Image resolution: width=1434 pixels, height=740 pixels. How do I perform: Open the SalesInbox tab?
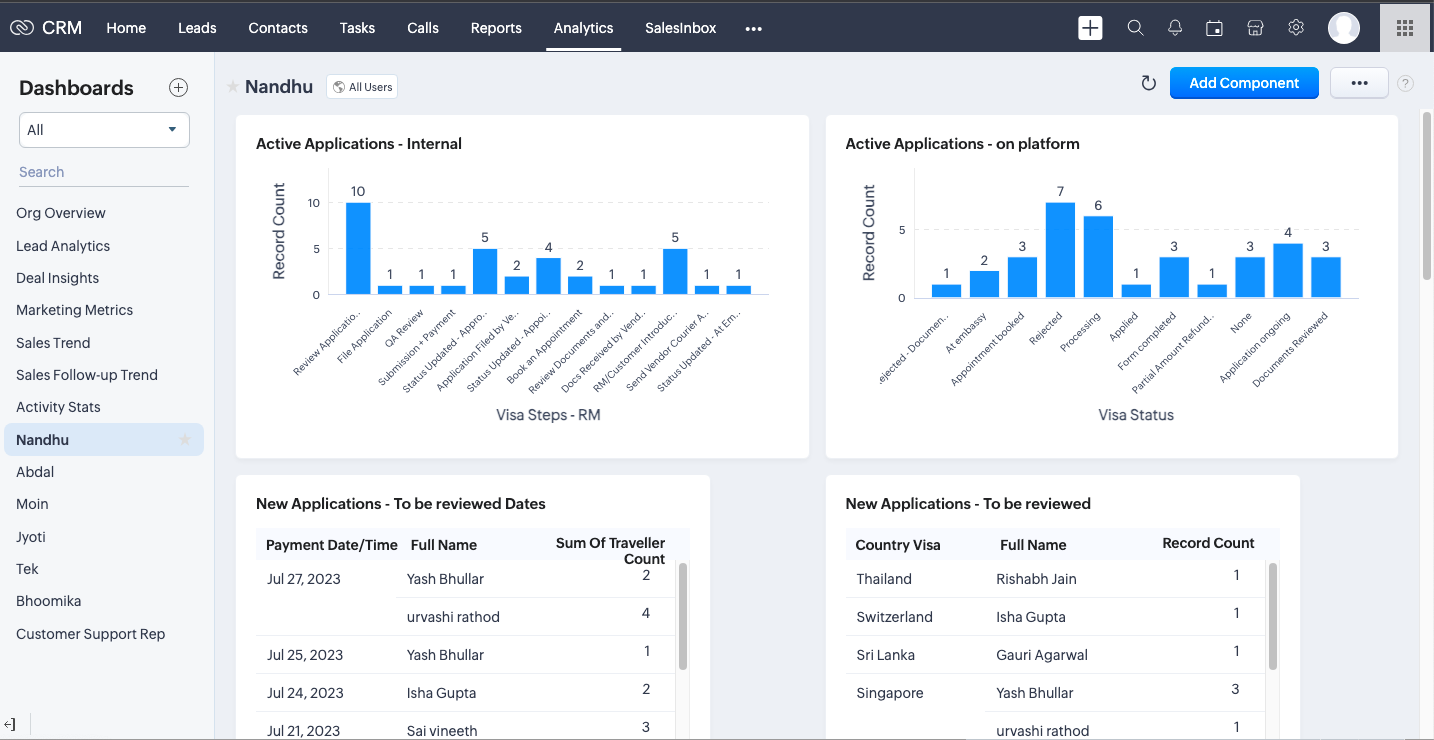(x=680, y=28)
